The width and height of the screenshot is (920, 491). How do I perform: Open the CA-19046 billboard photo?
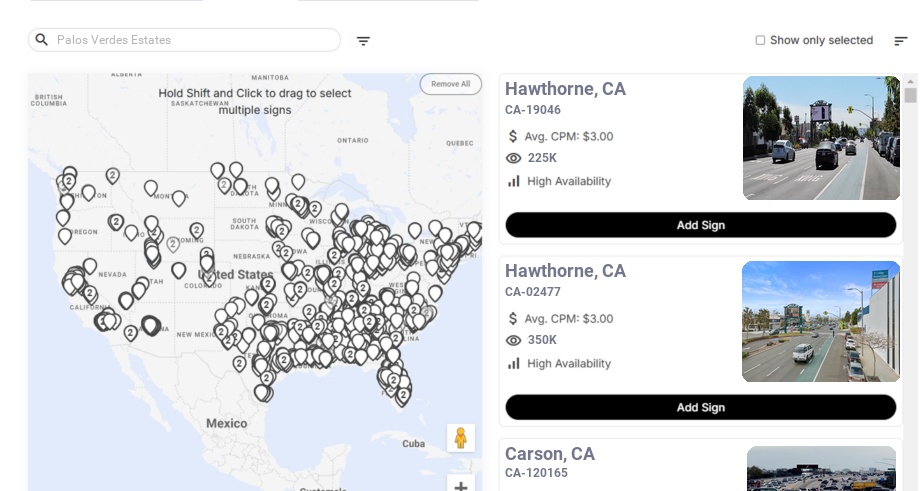(821, 138)
